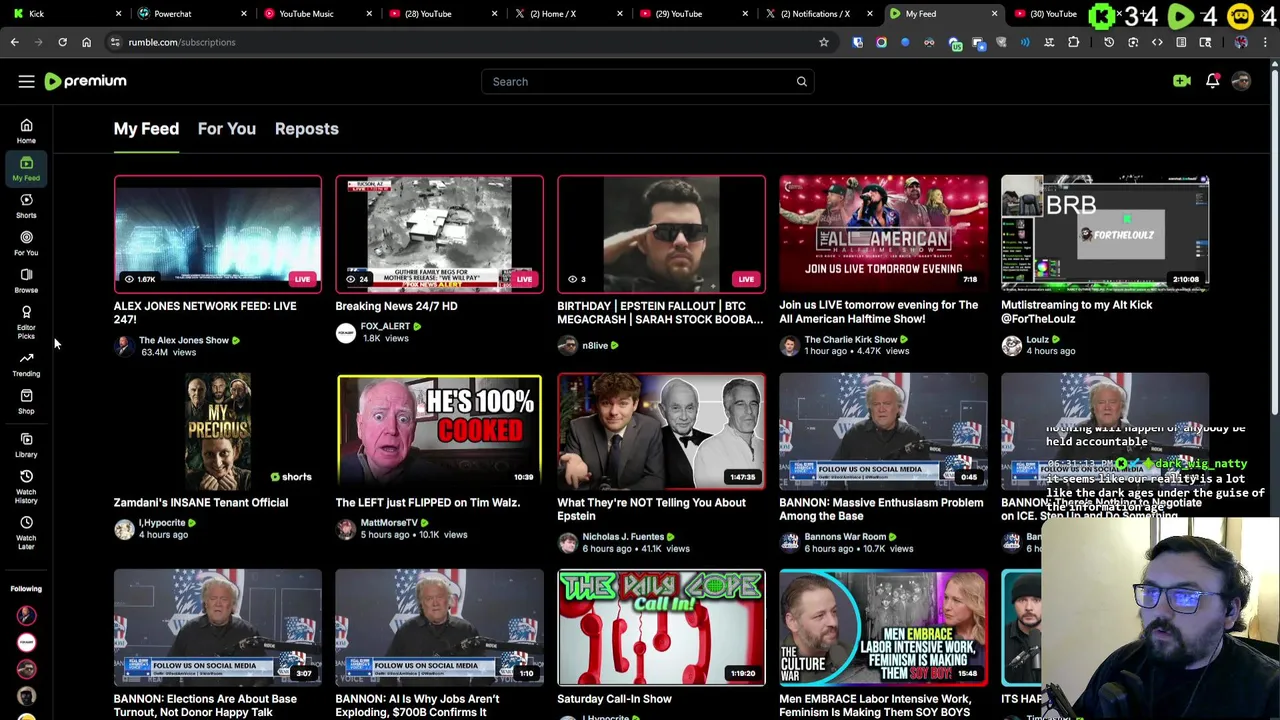Open The Charlie Kirk Show channel link
The width and height of the screenshot is (1280, 720).
[851, 340]
